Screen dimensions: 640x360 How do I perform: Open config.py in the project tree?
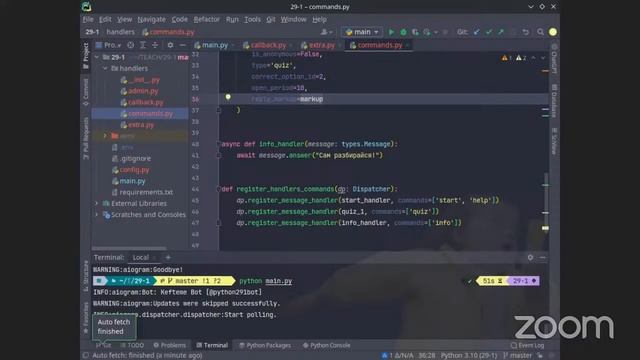click(134, 169)
